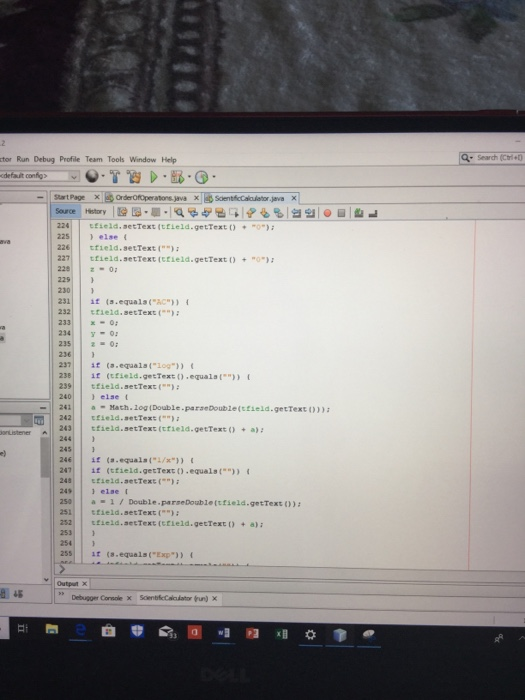Open File Explorer from taskbar

pyautogui.click(x=52, y=629)
